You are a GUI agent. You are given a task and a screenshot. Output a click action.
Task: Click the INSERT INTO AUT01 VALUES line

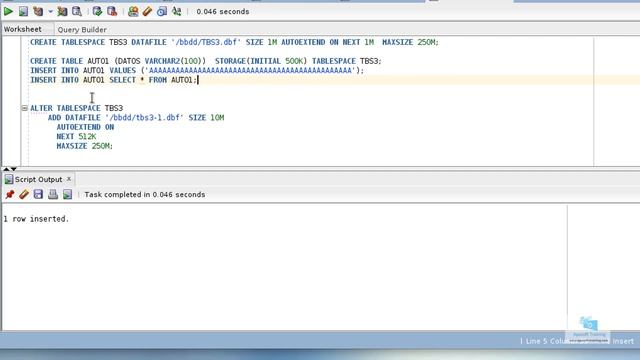(x=197, y=70)
